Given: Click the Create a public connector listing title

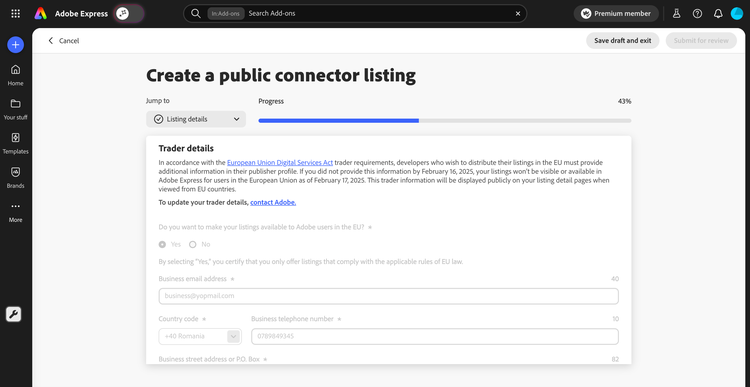Looking at the screenshot, I should click(x=281, y=76).
